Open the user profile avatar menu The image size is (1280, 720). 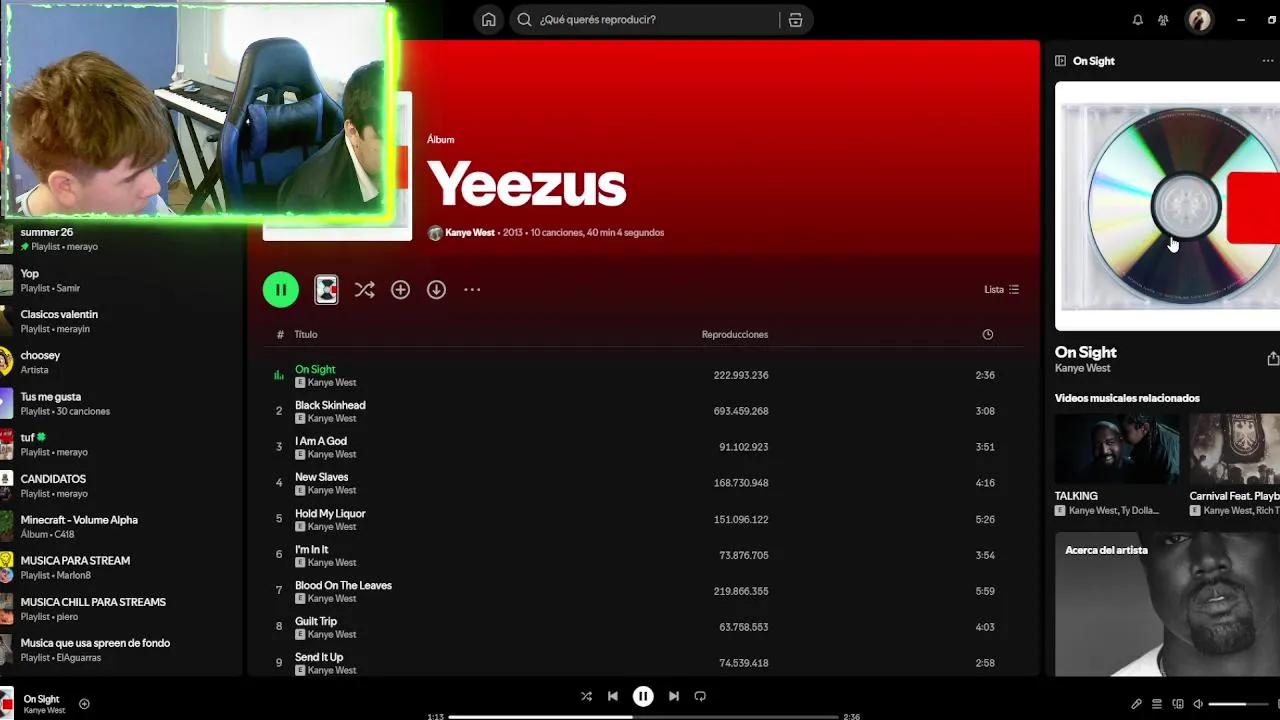1199,20
